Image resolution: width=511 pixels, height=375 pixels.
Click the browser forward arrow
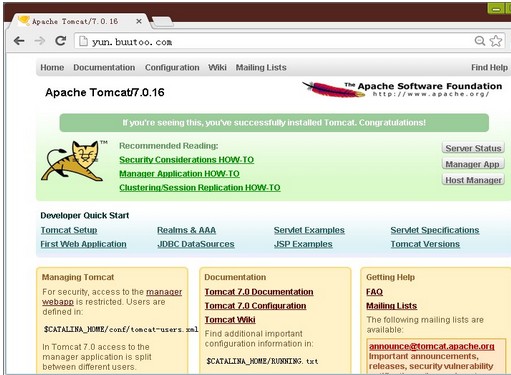40,41
